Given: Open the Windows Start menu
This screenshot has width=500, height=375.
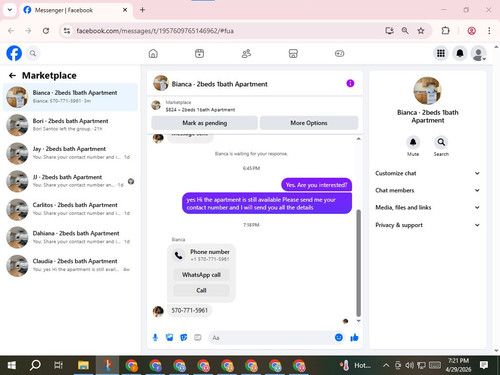Looking at the screenshot, I should [11, 365].
